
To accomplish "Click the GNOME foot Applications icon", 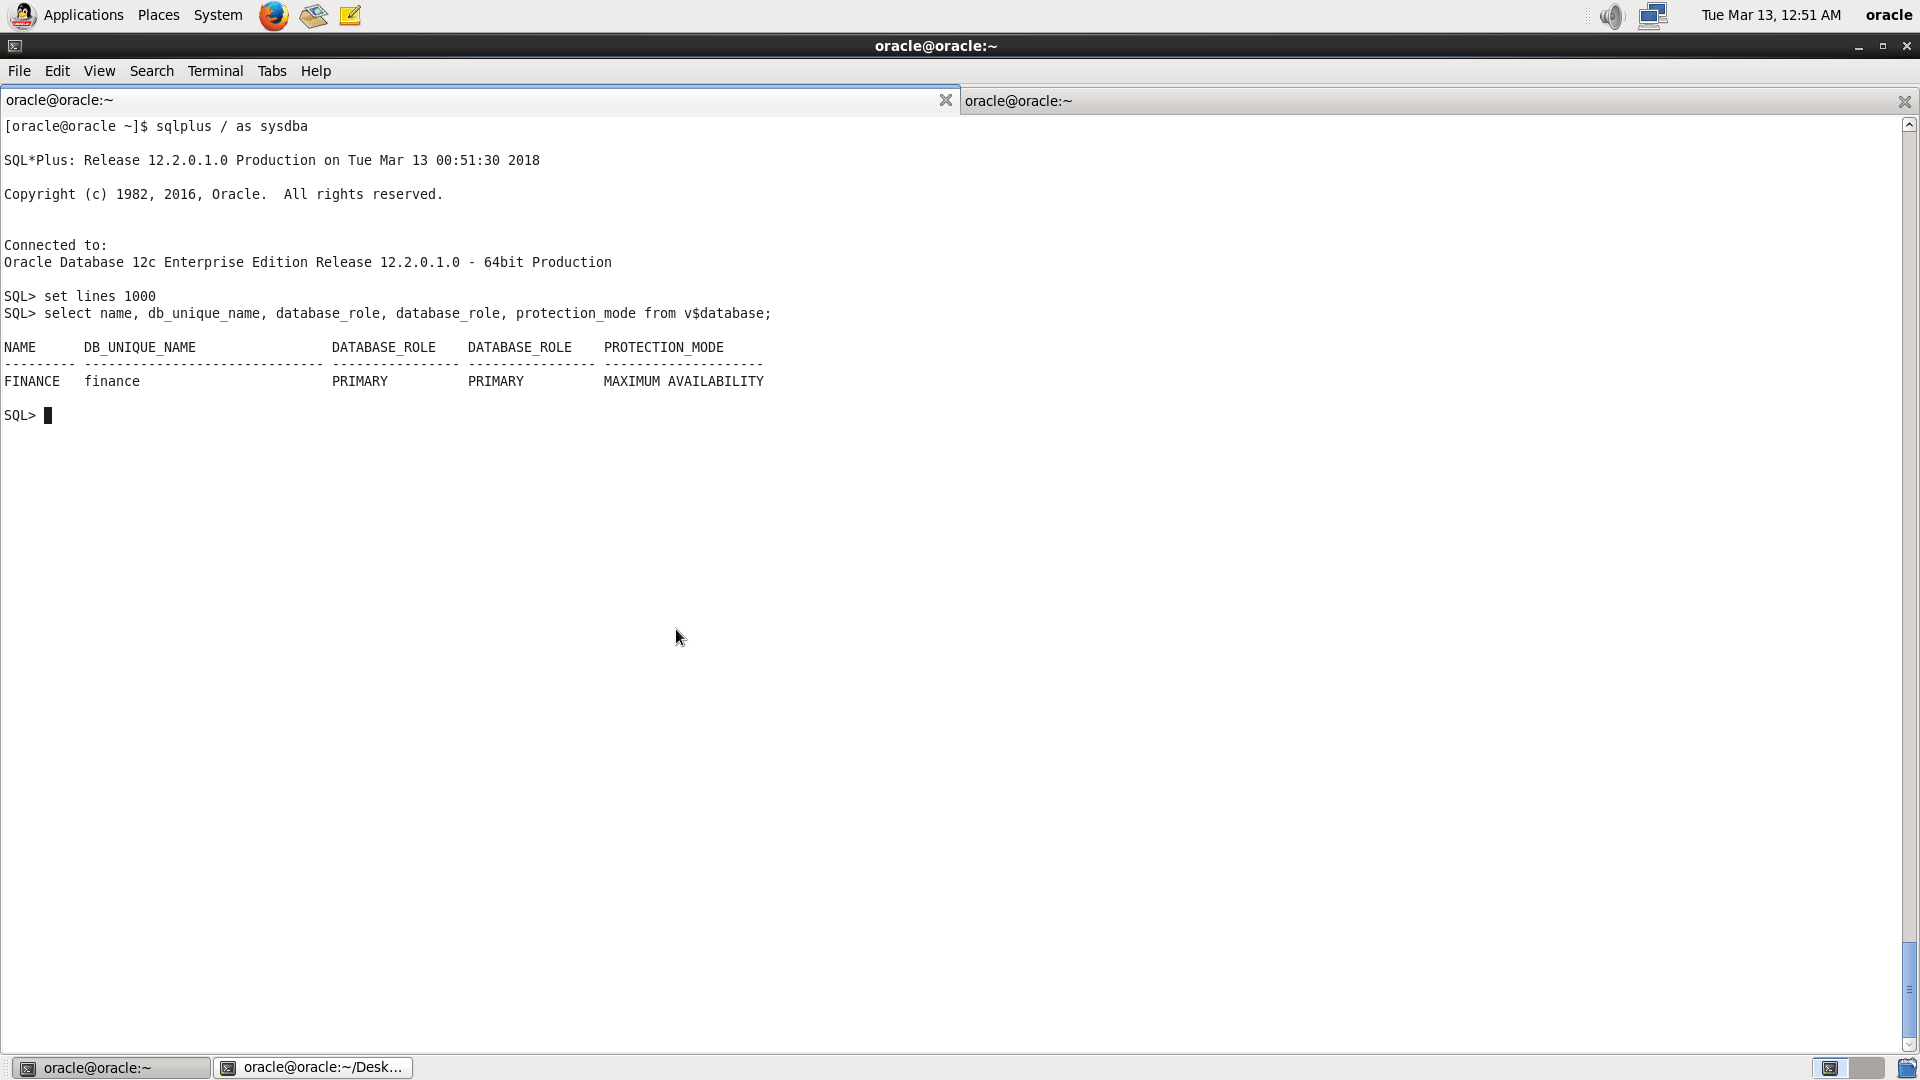I will tap(22, 15).
